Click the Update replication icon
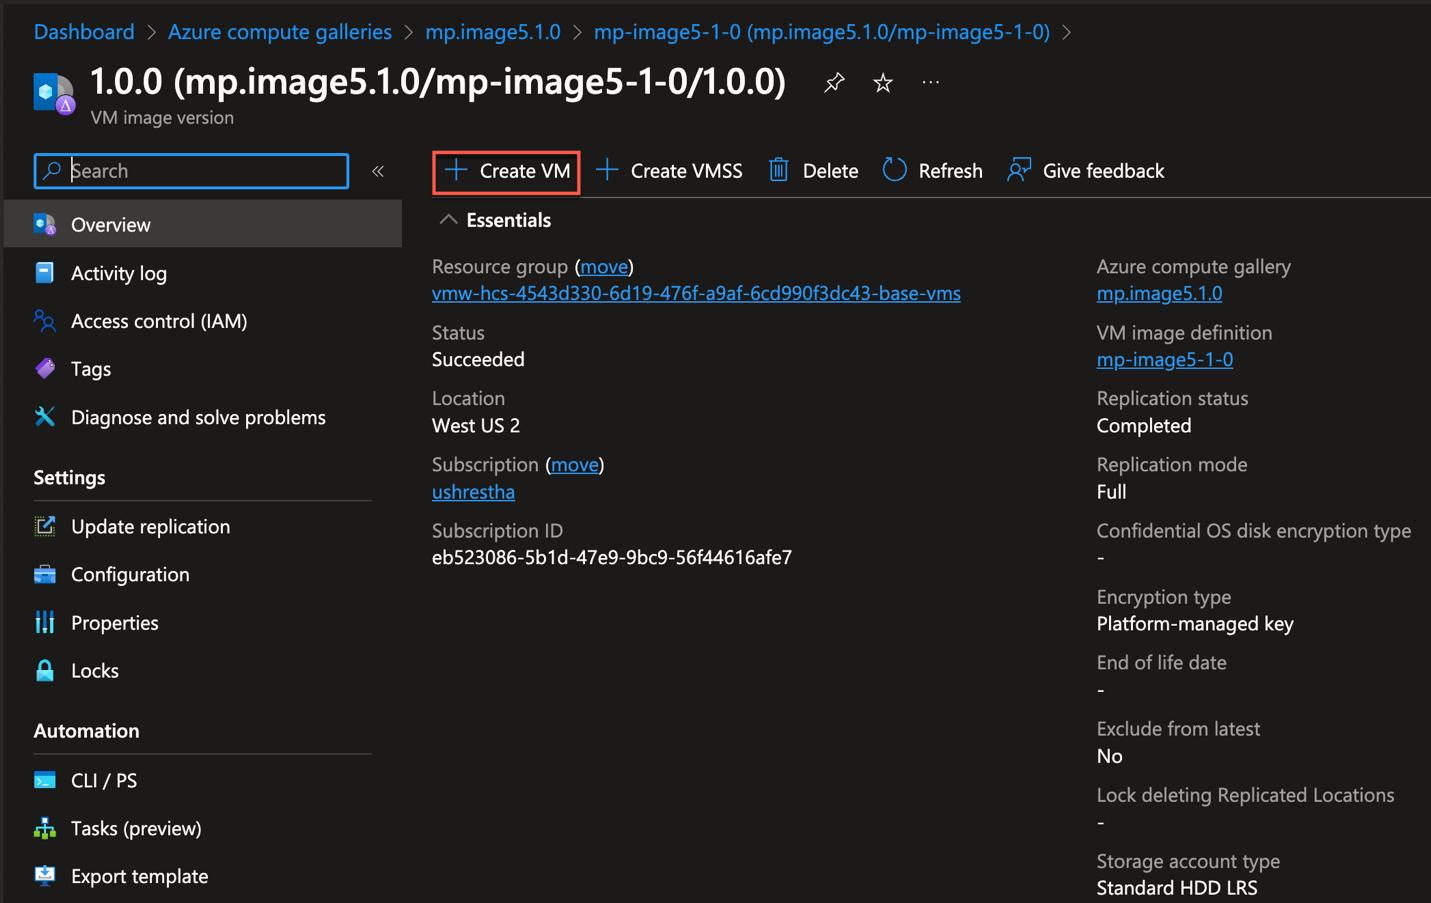 (45, 526)
